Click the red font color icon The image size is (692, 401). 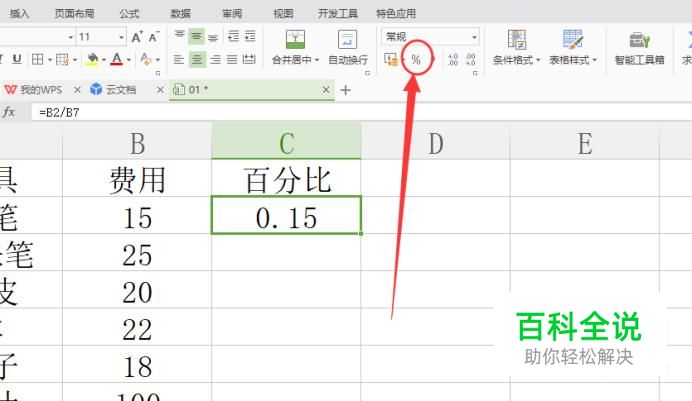(117, 59)
